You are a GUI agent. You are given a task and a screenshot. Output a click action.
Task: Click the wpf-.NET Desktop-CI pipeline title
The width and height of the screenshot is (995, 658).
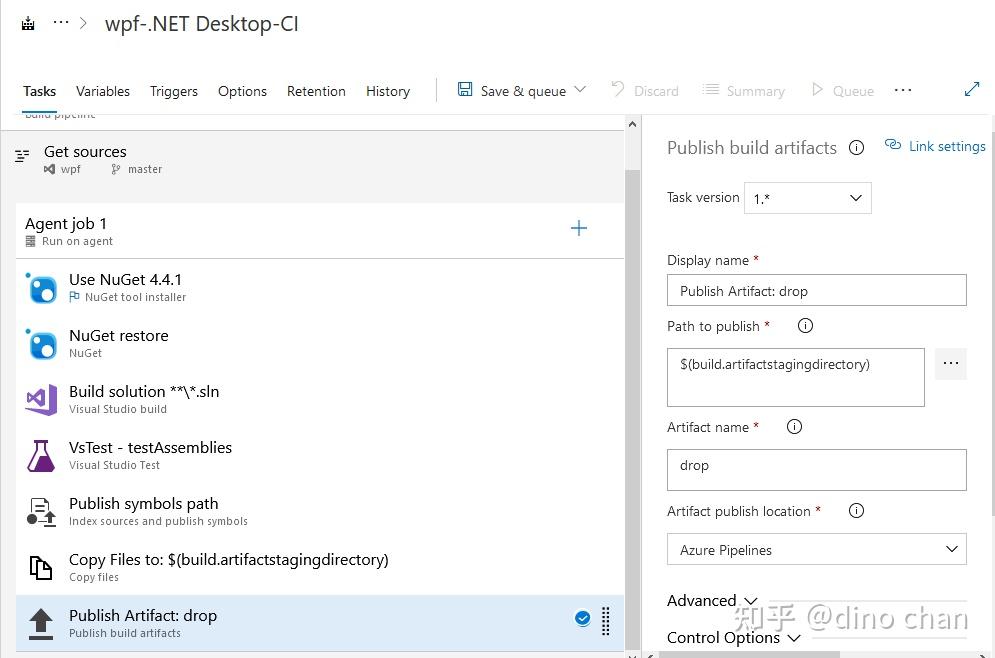[201, 23]
